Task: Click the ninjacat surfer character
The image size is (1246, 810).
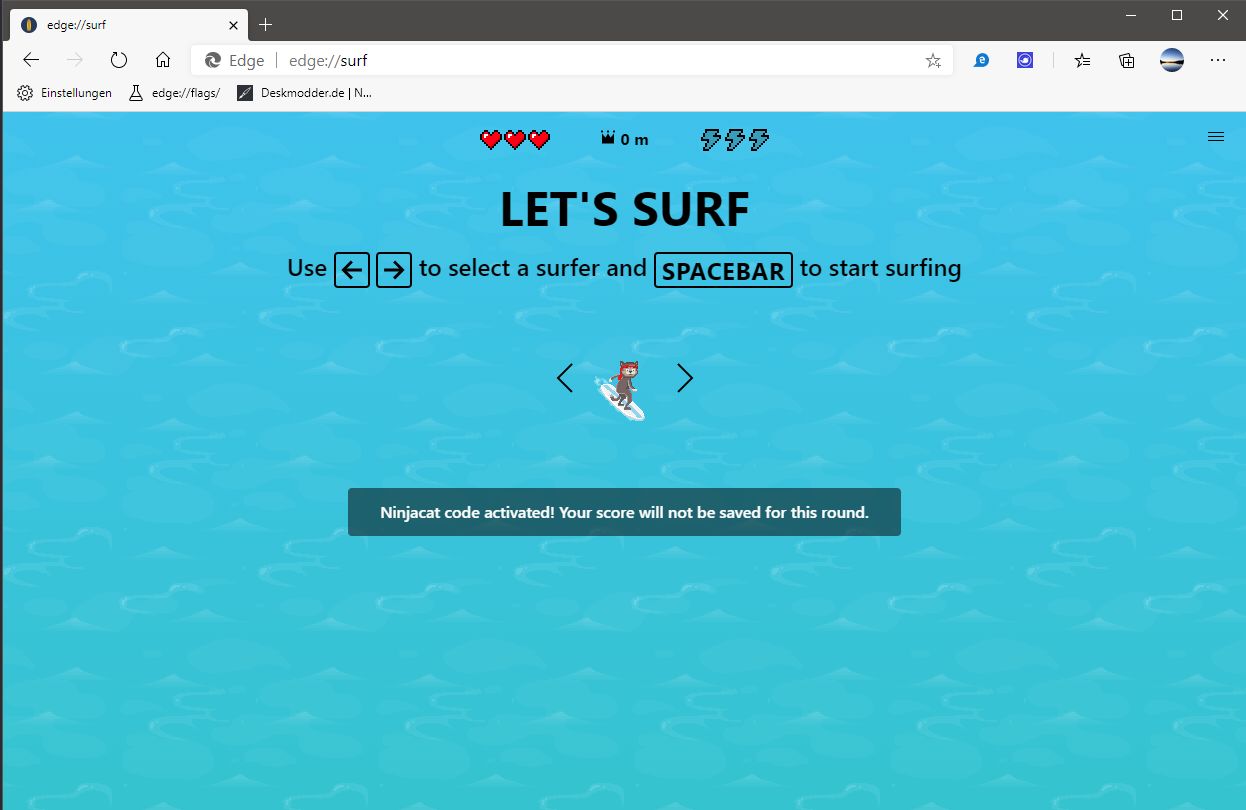Action: pos(624,390)
